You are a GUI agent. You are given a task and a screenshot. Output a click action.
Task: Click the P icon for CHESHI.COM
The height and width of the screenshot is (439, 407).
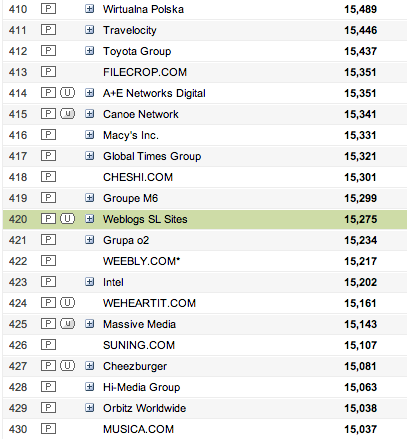[48, 177]
